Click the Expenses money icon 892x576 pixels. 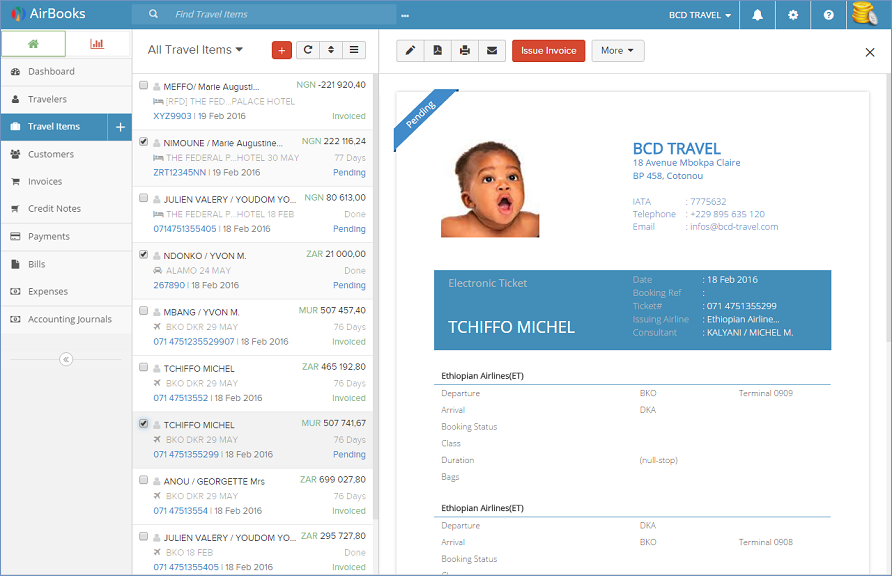tap(15, 291)
